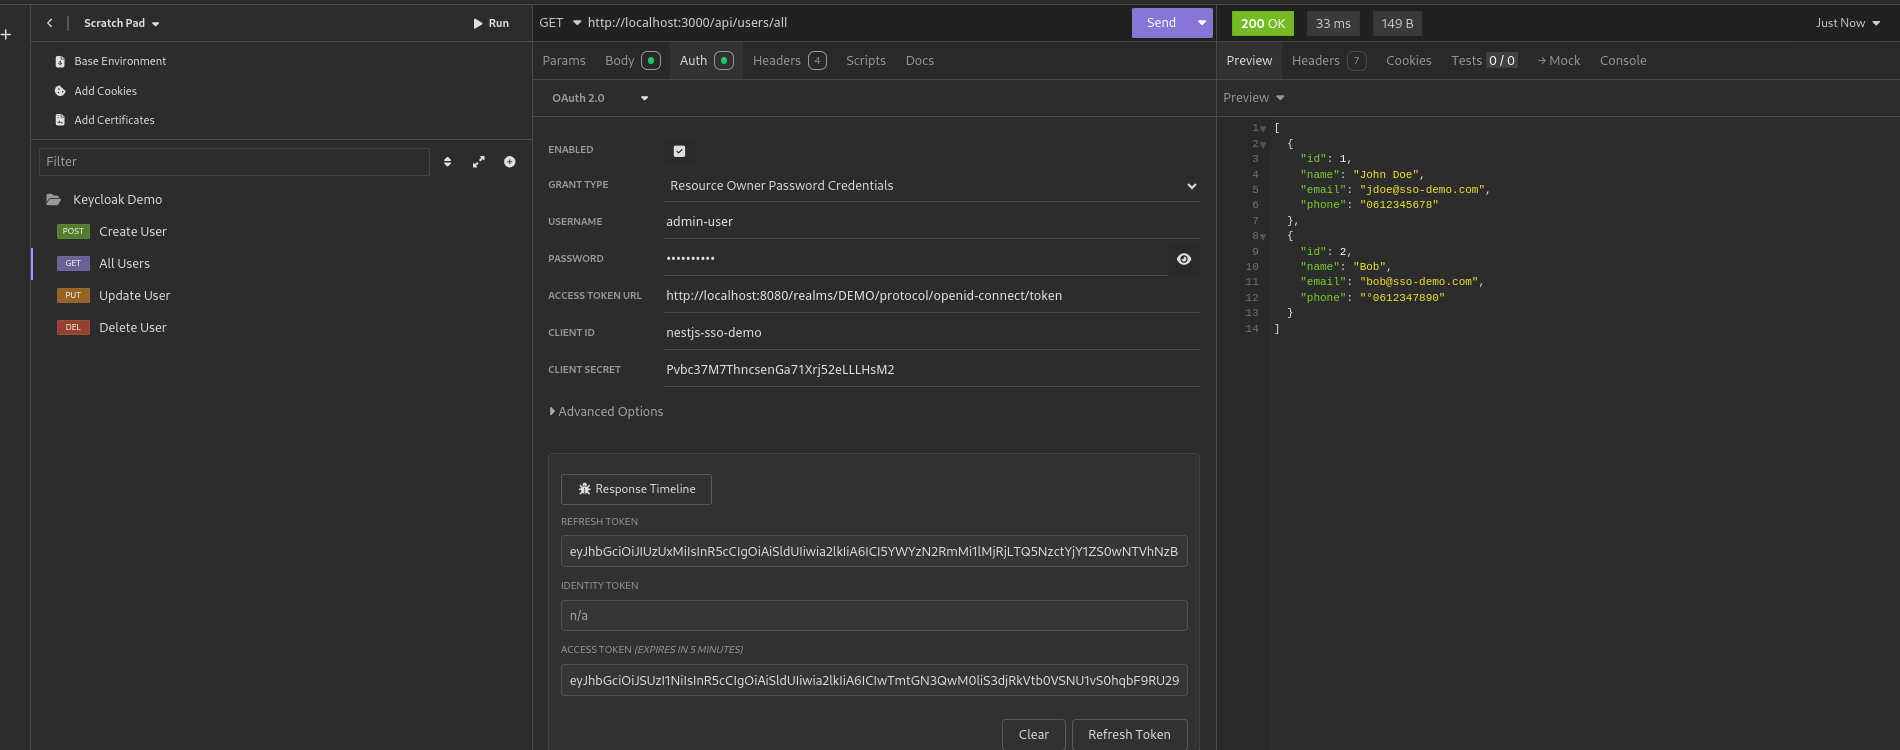Open the Update User PUT request

(135, 296)
